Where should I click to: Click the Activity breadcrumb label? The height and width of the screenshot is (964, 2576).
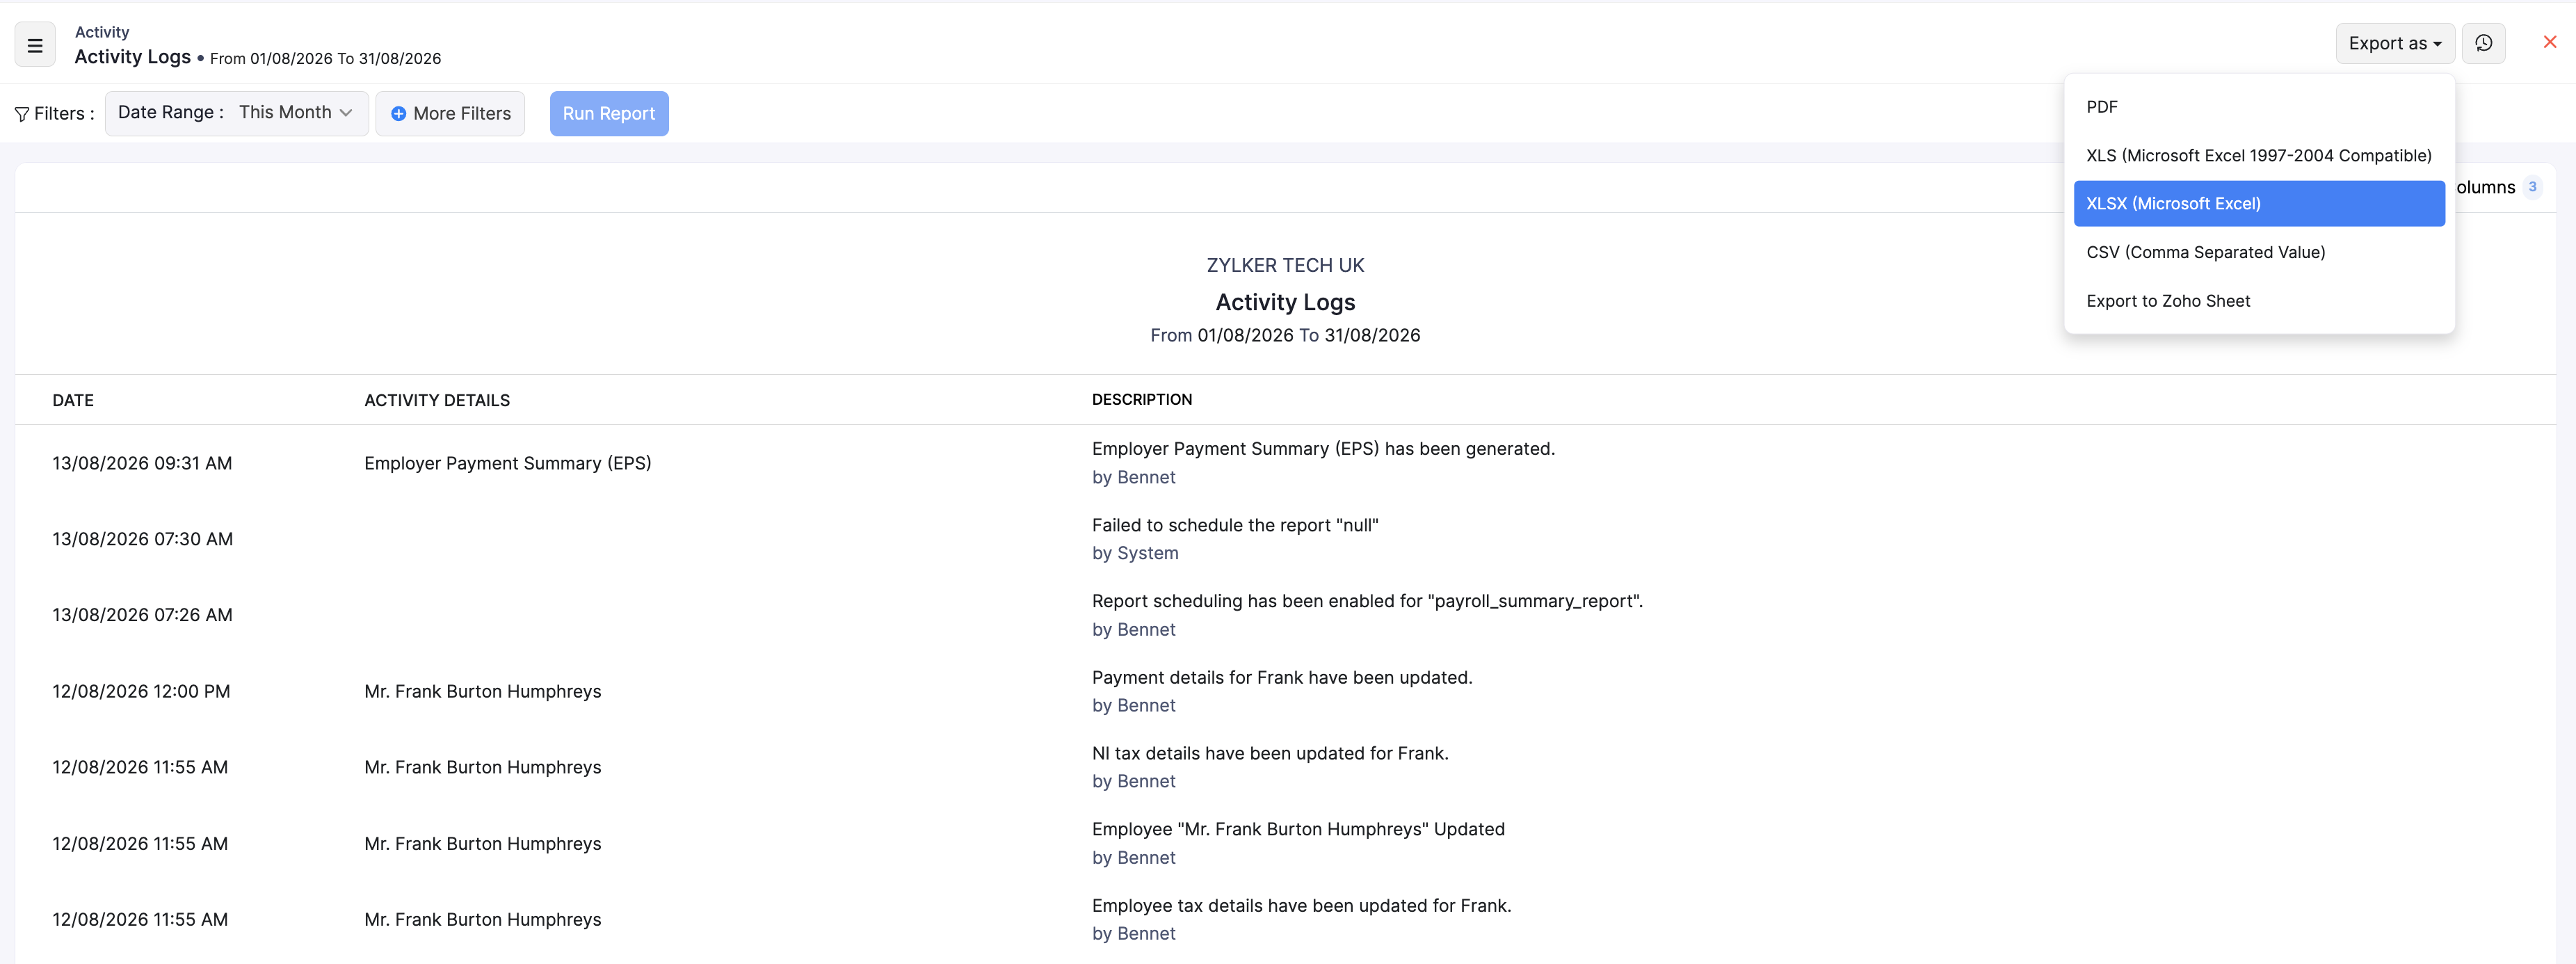(x=102, y=32)
